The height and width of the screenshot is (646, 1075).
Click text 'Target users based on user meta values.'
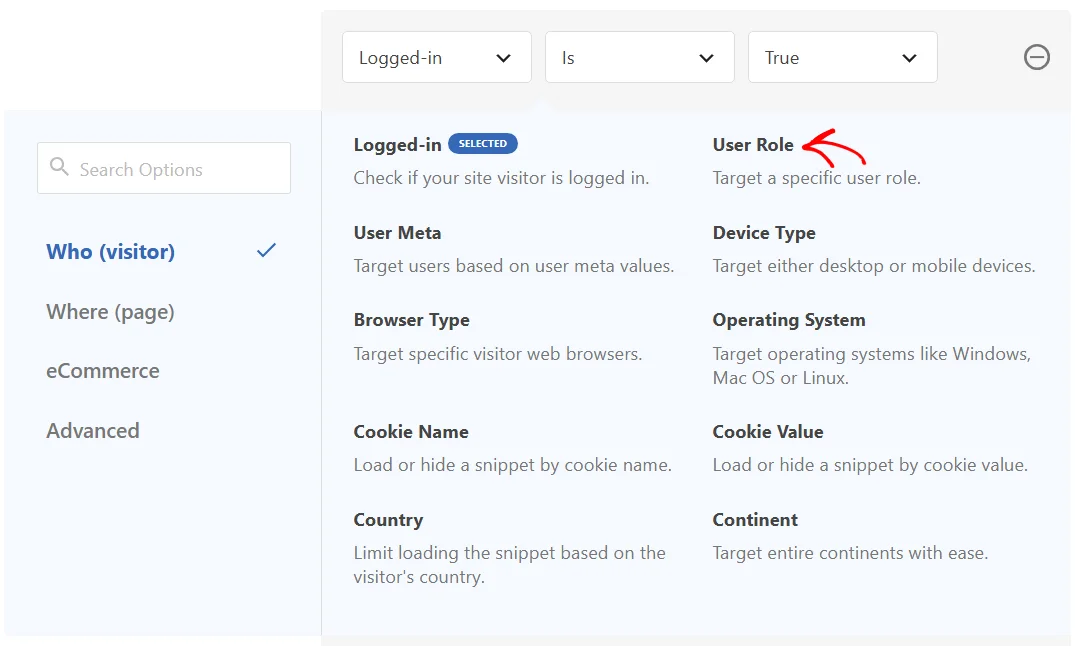[x=514, y=266]
